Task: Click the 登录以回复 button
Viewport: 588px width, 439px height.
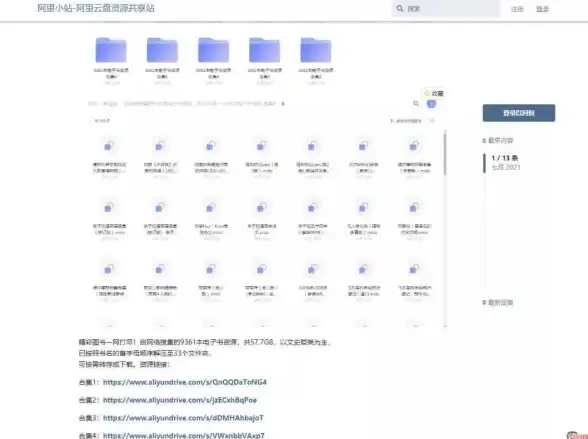Action: (x=519, y=113)
